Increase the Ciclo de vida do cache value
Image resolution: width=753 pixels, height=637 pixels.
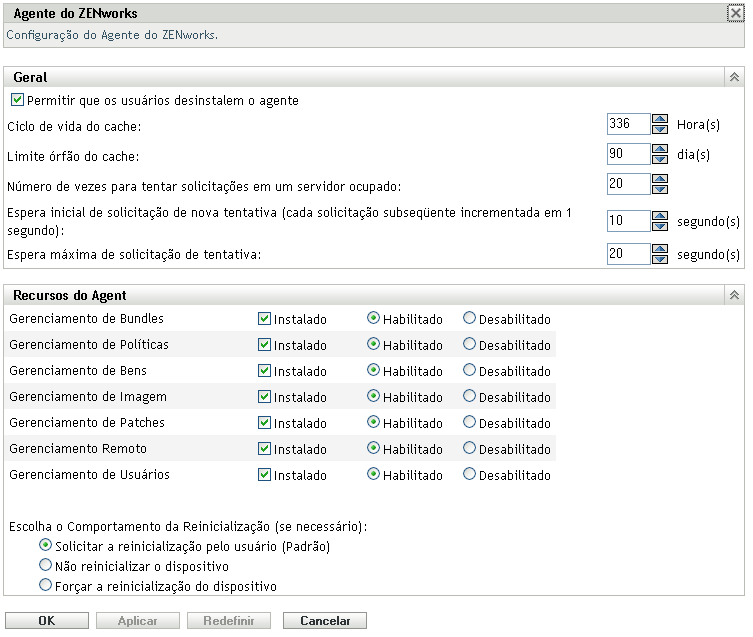(660, 119)
